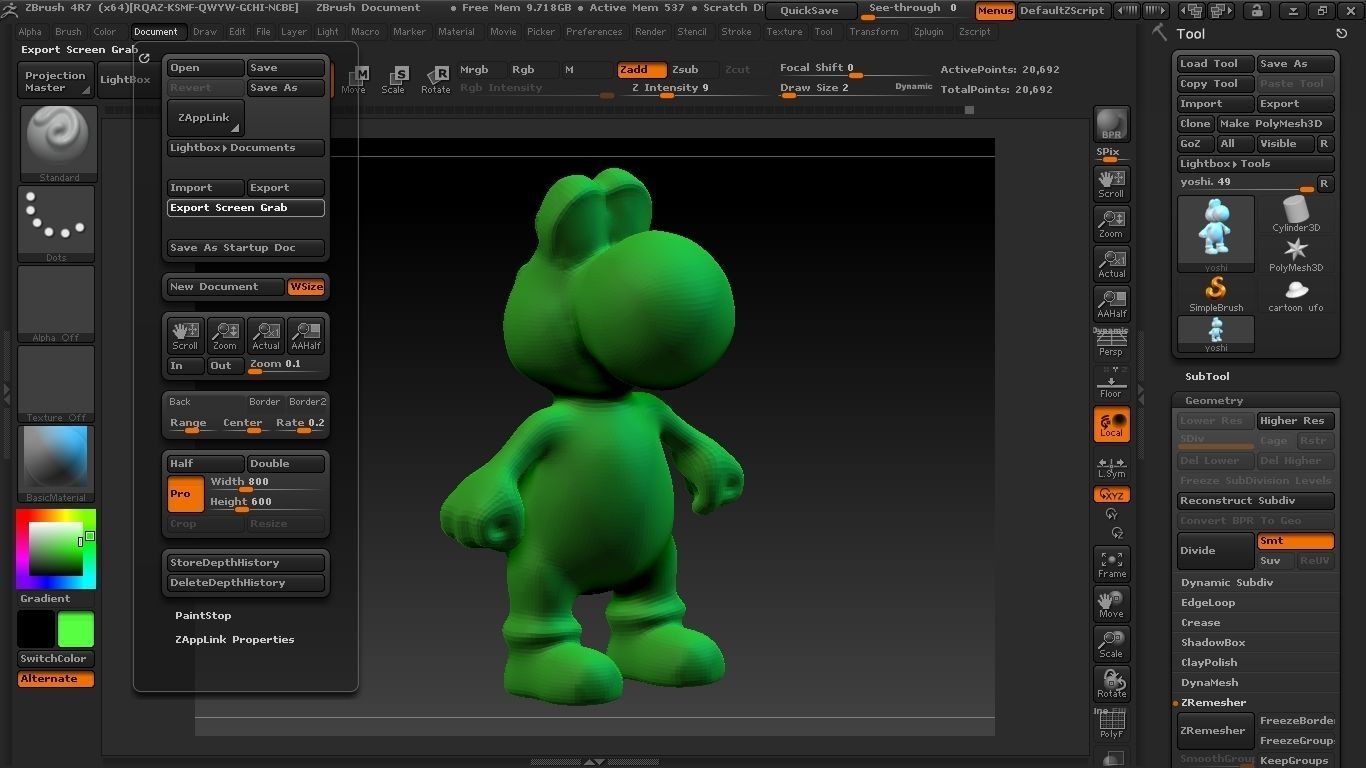Click Export Screen Grab button
Viewport: 1366px width, 768px height.
(x=246, y=208)
